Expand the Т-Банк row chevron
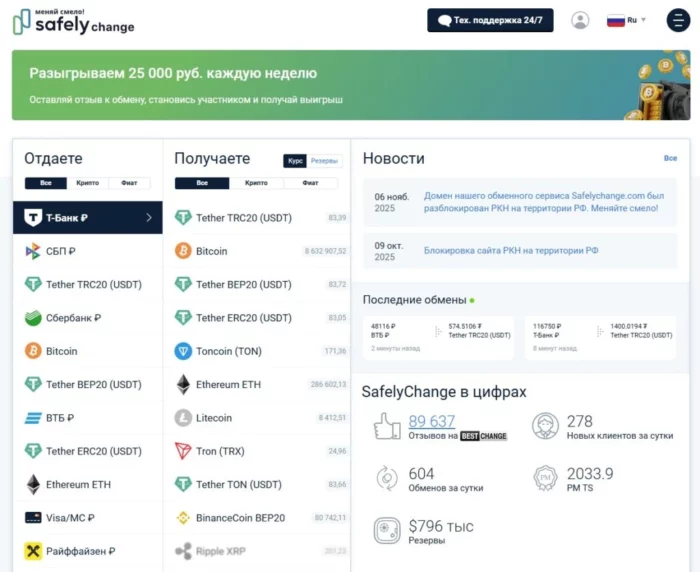The width and height of the screenshot is (700, 572). pyautogui.click(x=149, y=217)
